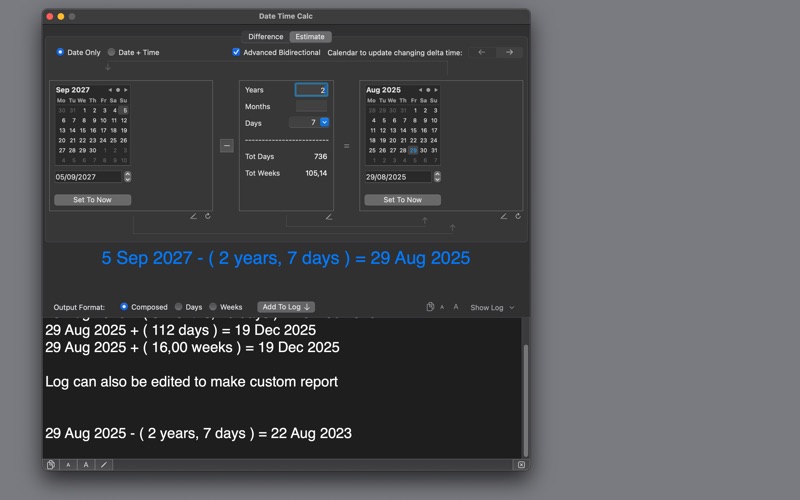Click the Tot Days value 736
Viewport: 800px width, 500px height.
pos(320,157)
